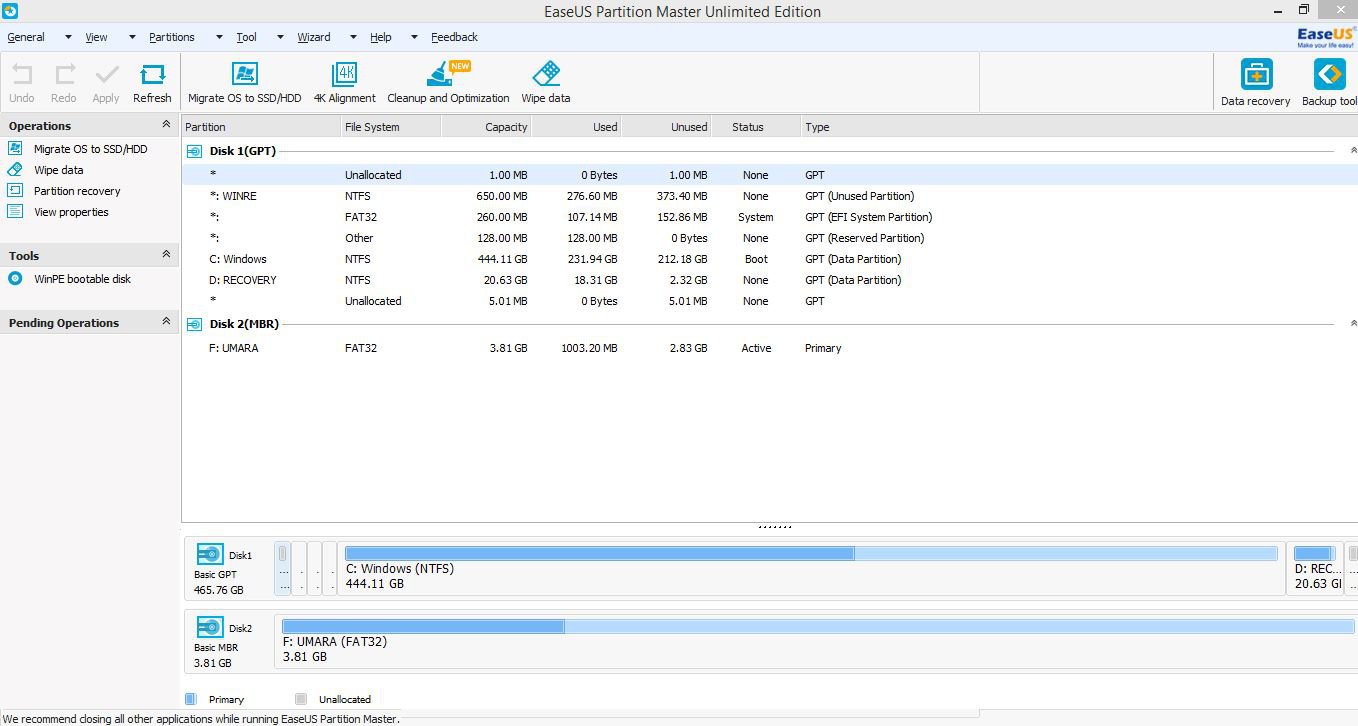Open the dropdown arrow next to General
1358x726 pixels.
point(68,38)
